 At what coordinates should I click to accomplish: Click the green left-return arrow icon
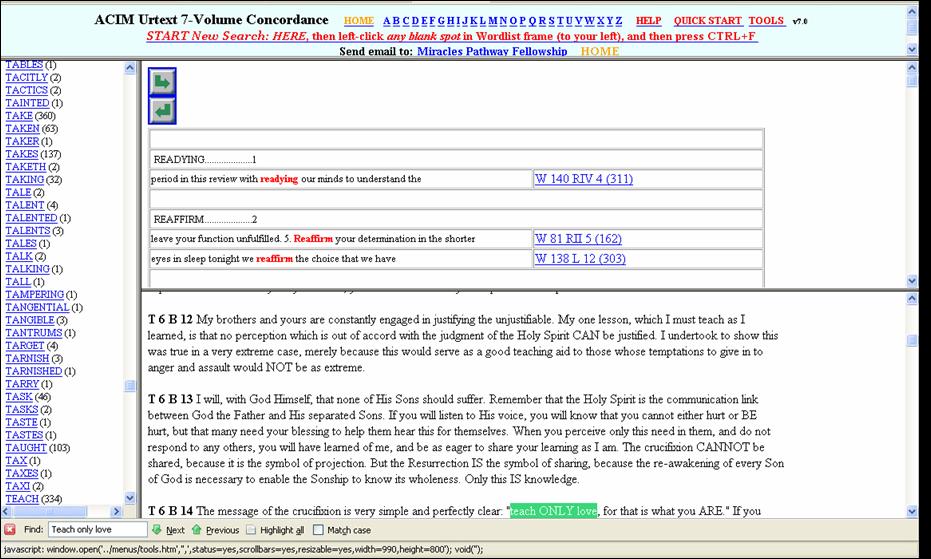pos(163,109)
